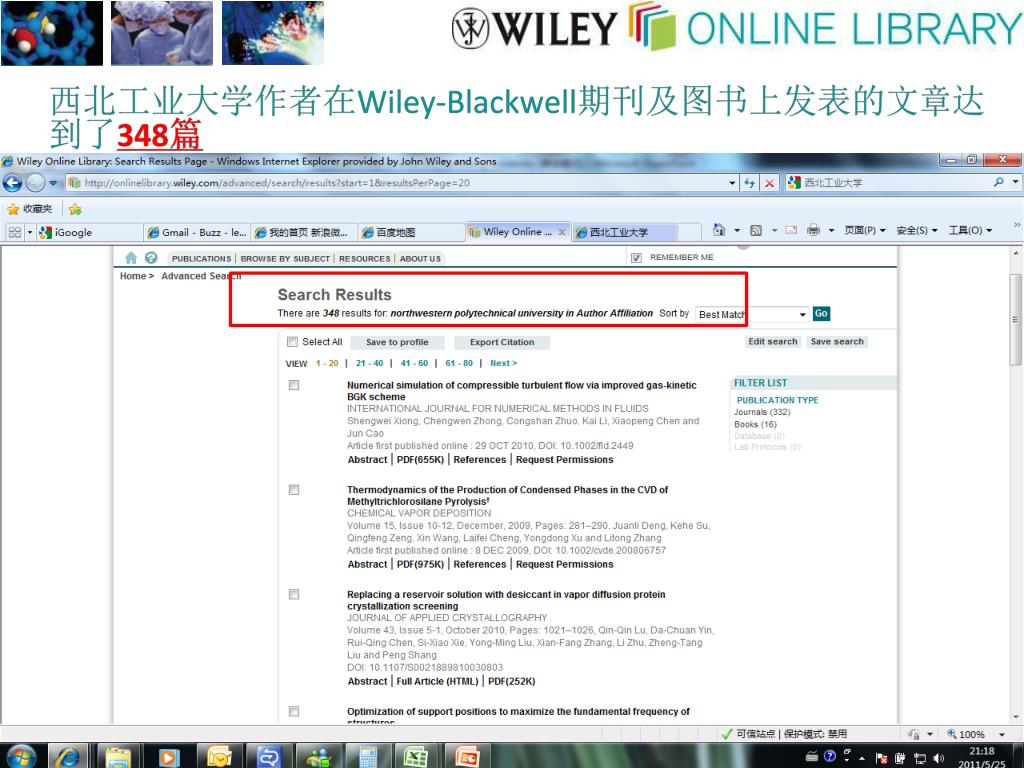Open Windows Media Player on taskbar
This screenshot has height=768, width=1024.
pos(168,756)
